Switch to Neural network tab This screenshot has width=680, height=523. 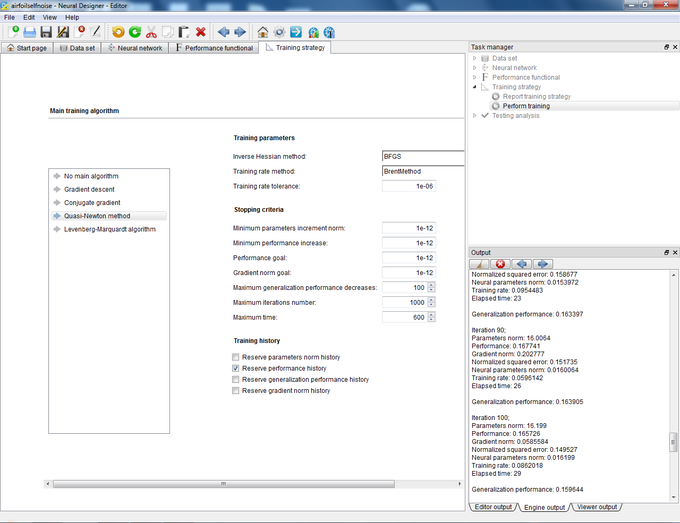[135, 48]
